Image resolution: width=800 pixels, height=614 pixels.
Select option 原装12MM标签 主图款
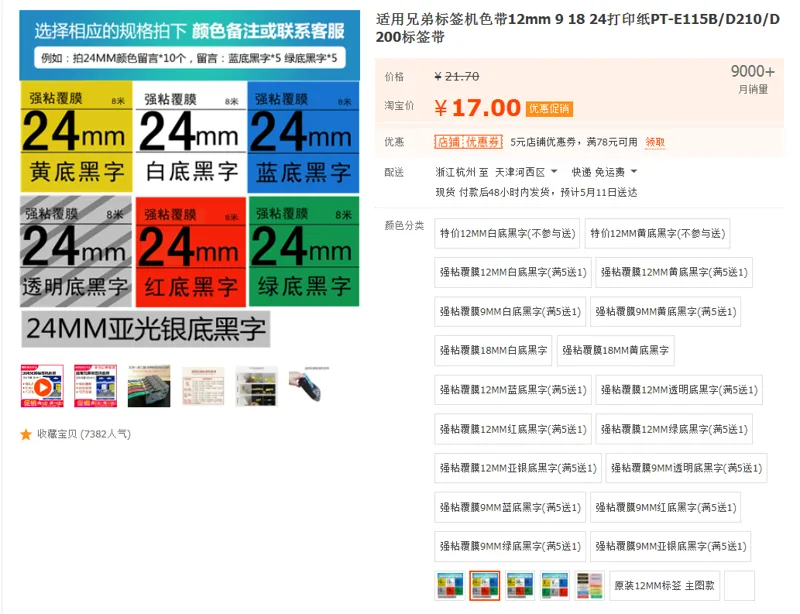[665, 585]
